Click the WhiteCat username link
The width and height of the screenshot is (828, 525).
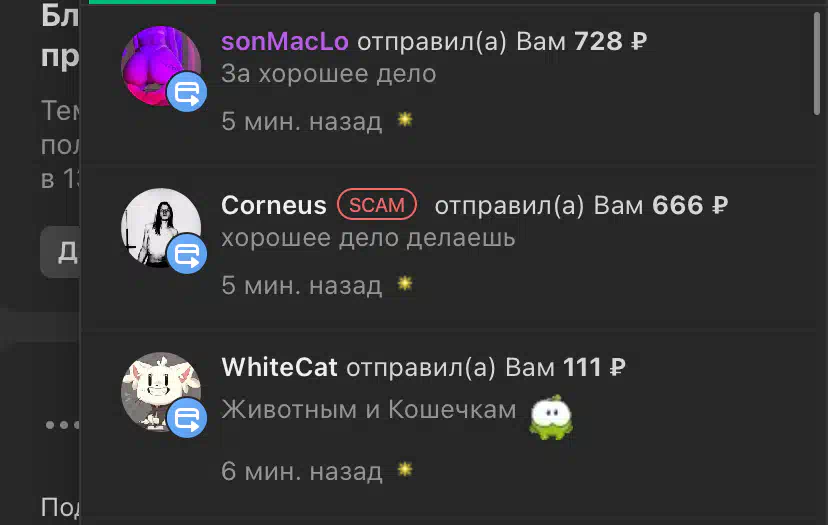279,367
